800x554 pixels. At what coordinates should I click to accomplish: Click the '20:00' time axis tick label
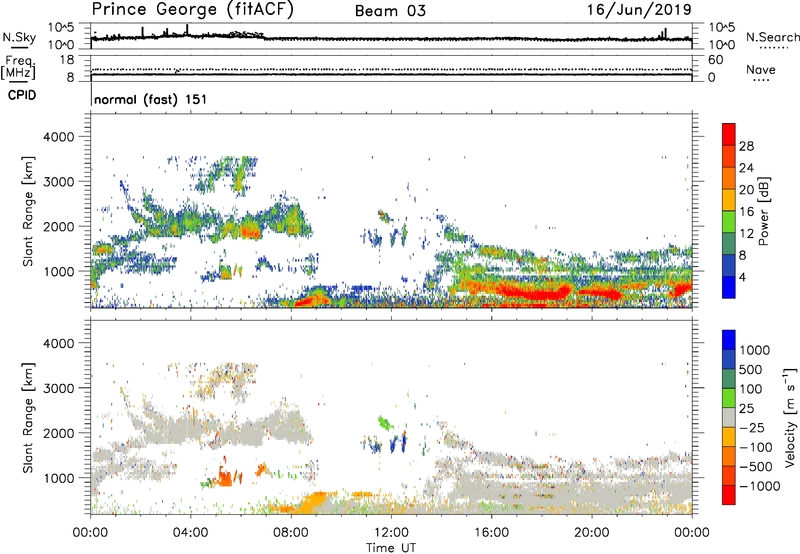coord(592,533)
